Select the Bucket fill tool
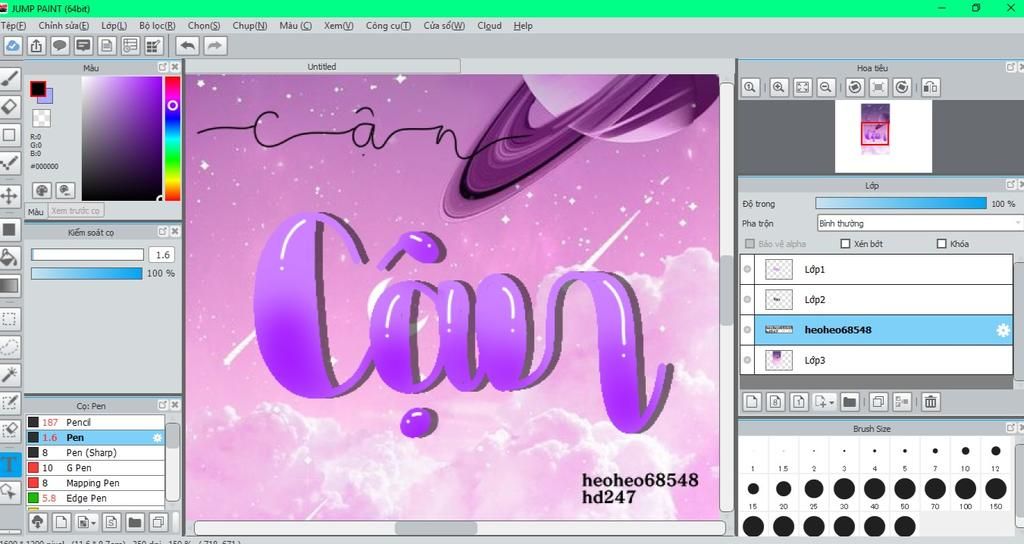The image size is (1024, 544). click(9, 257)
